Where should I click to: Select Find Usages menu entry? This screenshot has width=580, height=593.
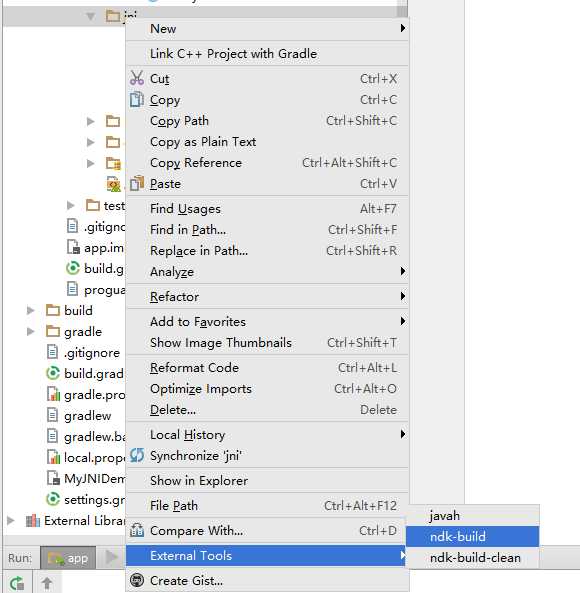267,209
